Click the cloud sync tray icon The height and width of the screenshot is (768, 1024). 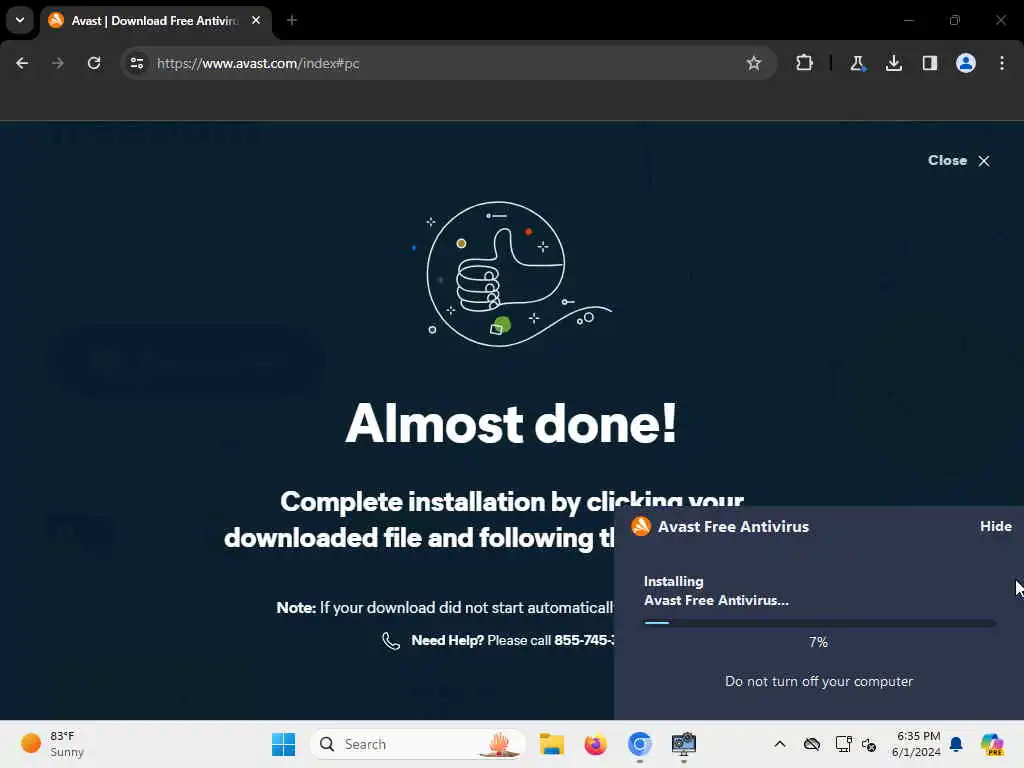click(x=812, y=744)
